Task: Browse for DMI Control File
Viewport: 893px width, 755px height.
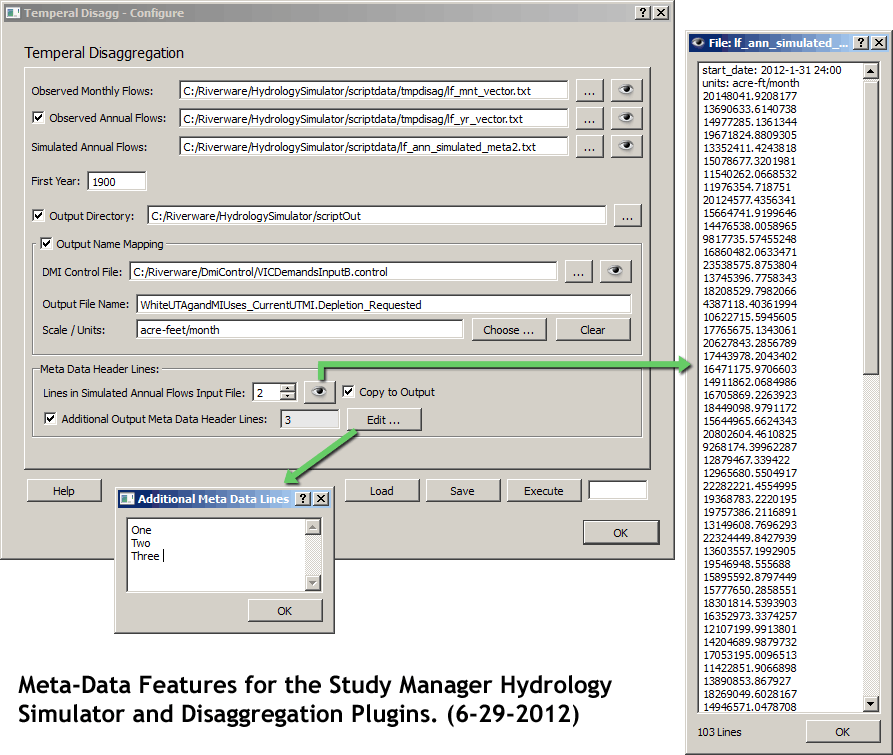Action: (x=579, y=272)
